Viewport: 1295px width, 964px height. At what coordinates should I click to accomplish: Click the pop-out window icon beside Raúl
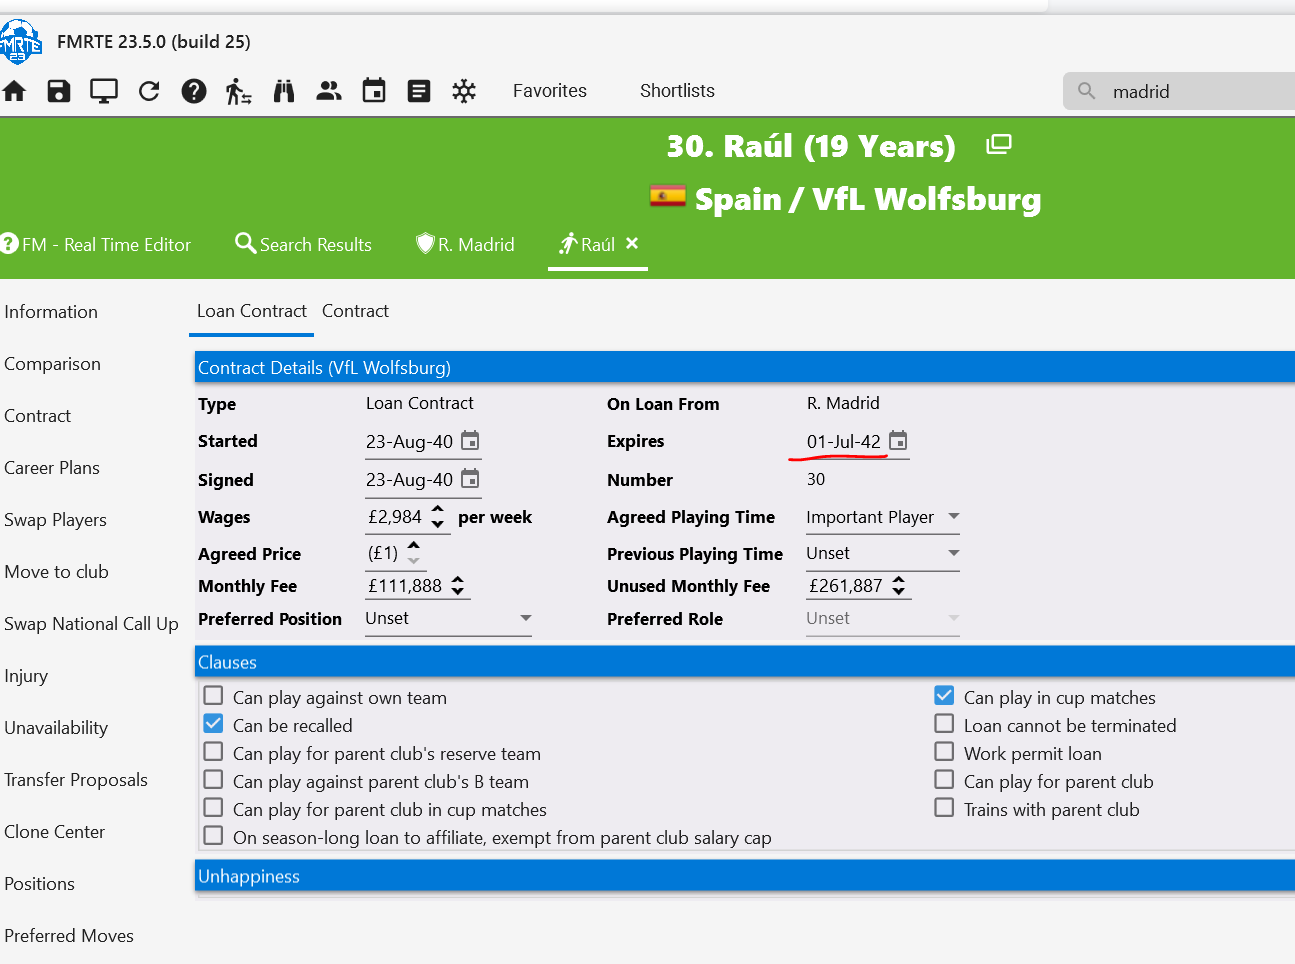[x=999, y=145]
